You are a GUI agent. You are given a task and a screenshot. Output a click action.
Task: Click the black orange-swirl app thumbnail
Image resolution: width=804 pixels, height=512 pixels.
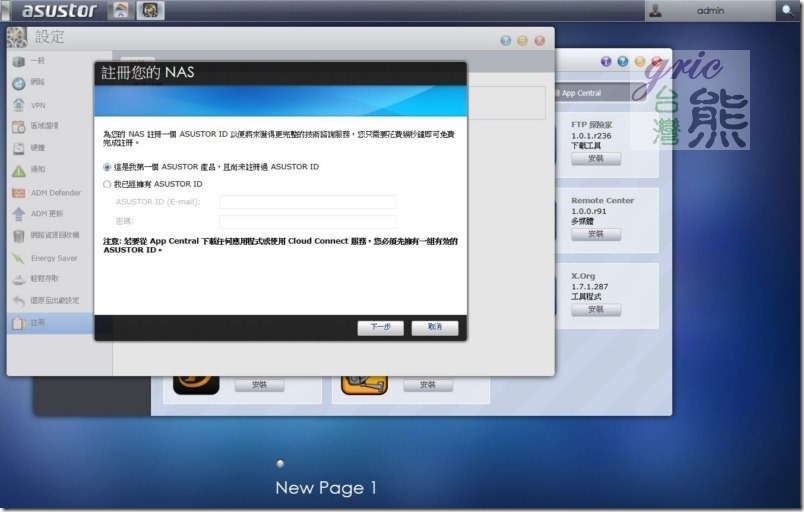pyautogui.click(x=196, y=385)
